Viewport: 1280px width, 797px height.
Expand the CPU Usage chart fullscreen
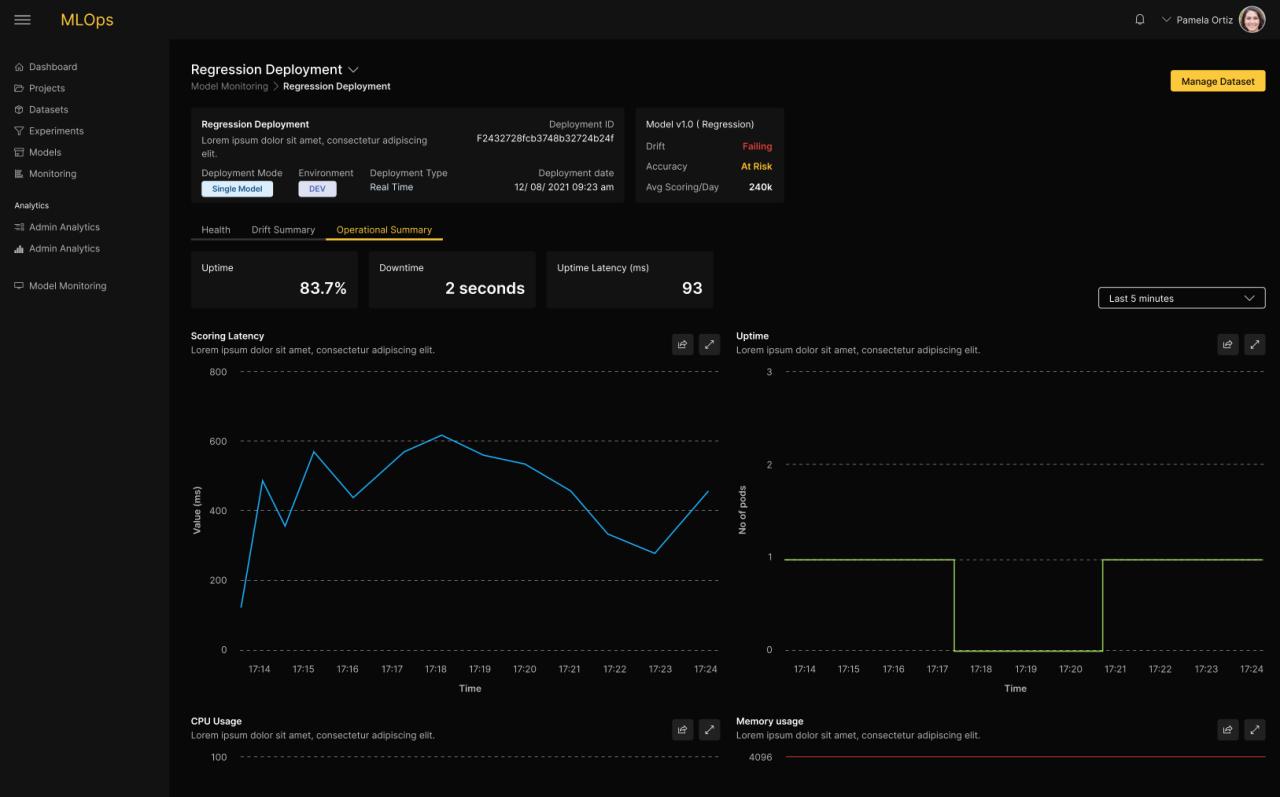(709, 730)
